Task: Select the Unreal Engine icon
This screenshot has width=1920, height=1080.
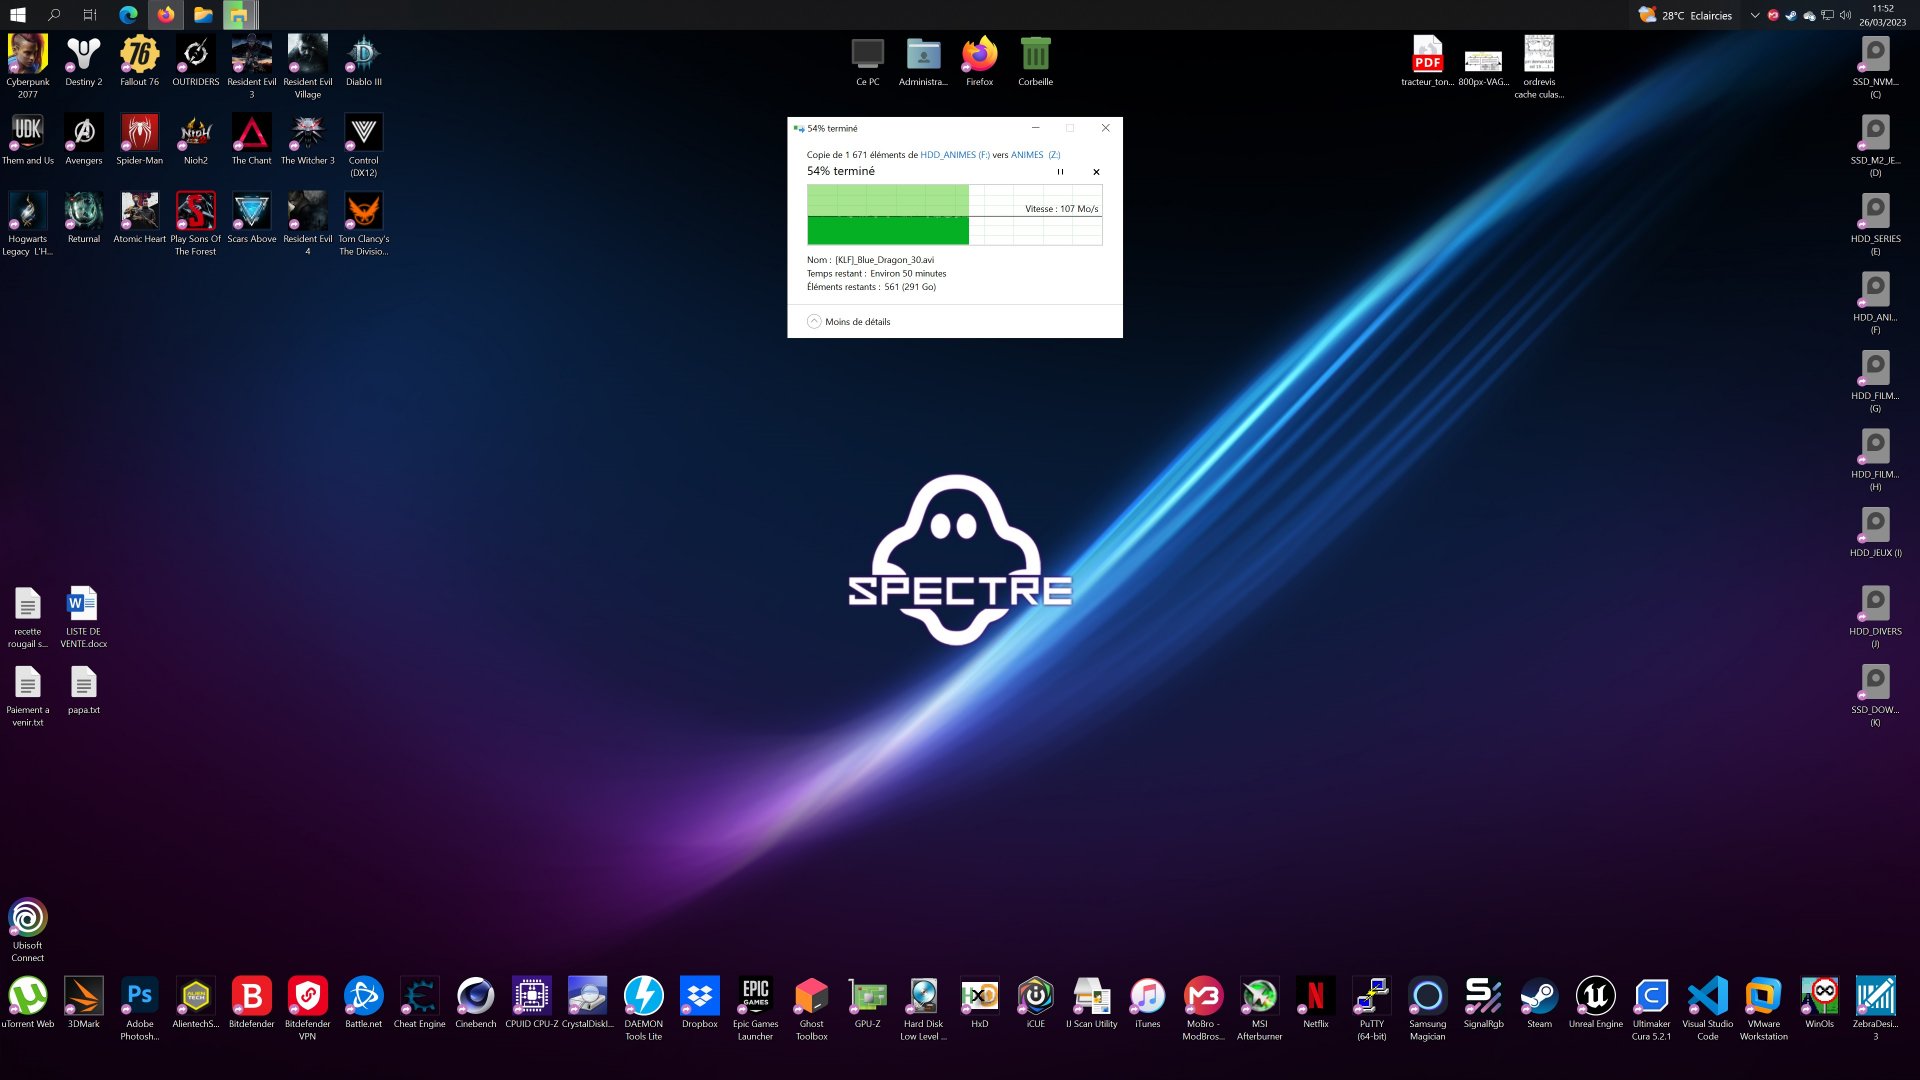Action: (1596, 1002)
